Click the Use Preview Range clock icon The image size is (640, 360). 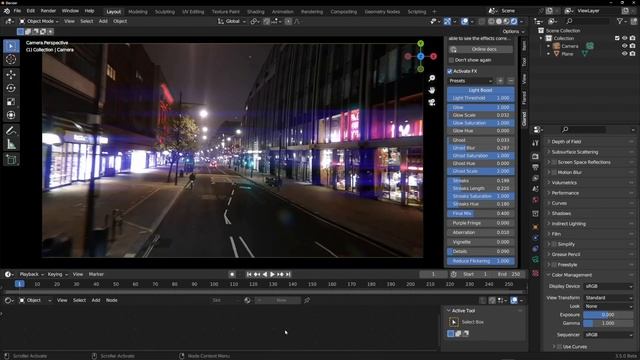pyautogui.click(x=453, y=274)
